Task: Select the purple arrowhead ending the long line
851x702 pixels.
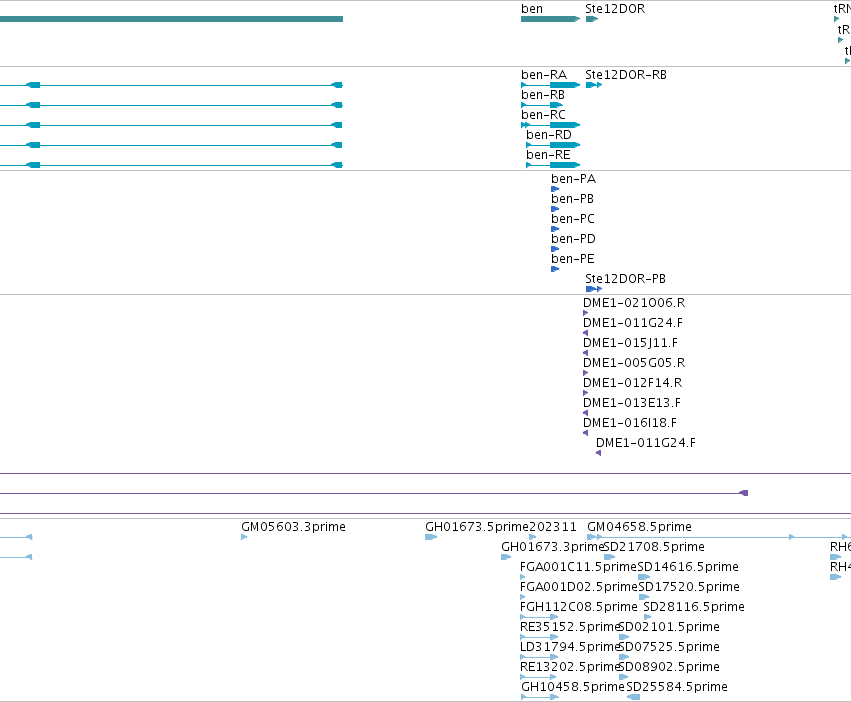Action: click(x=744, y=493)
